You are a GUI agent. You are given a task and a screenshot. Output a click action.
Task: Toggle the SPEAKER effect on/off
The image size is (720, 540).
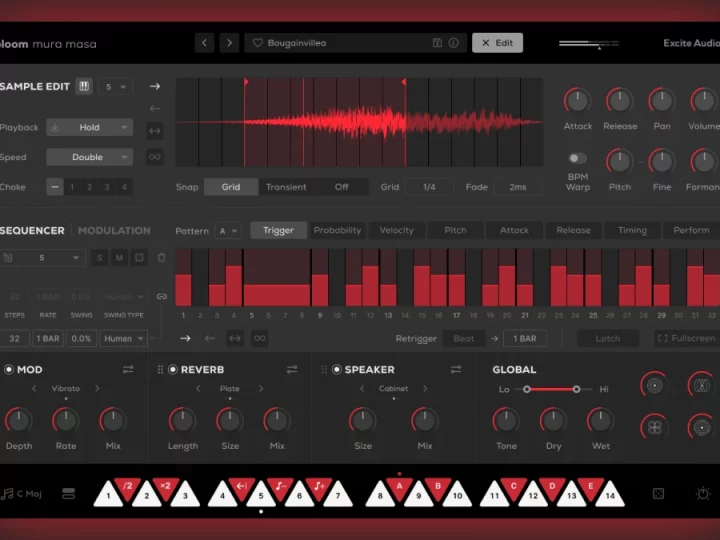point(337,369)
